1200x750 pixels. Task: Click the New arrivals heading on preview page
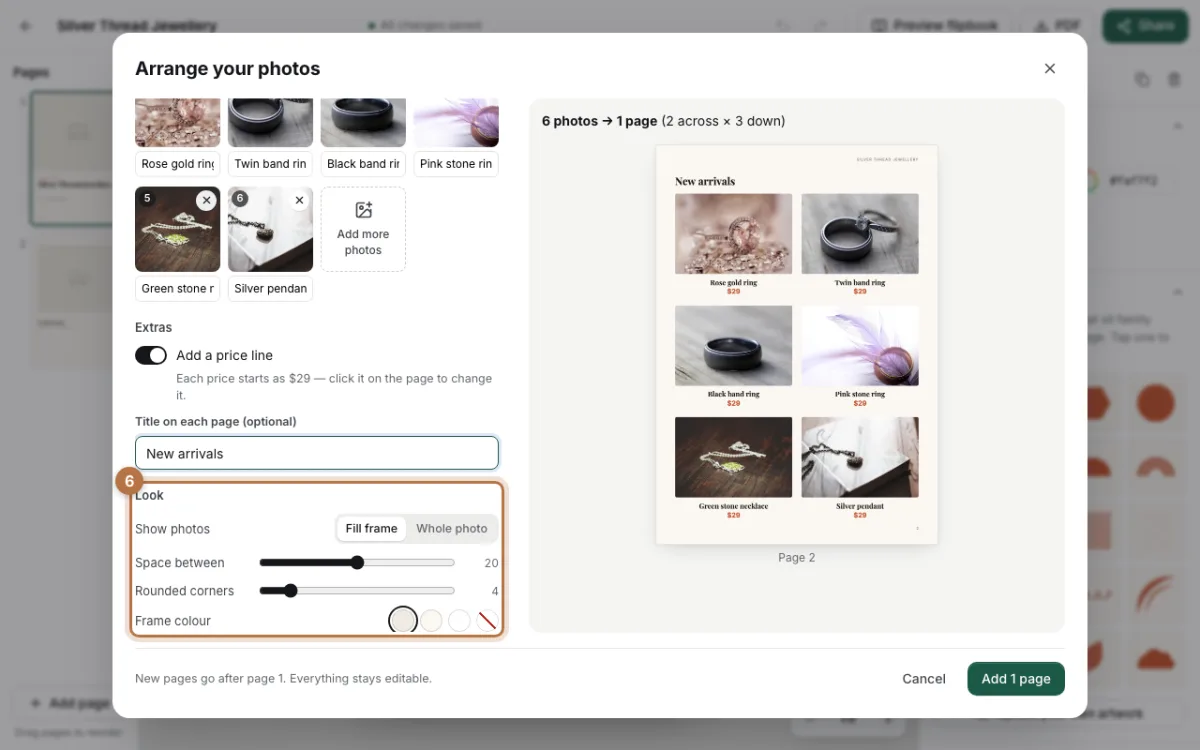(x=705, y=181)
